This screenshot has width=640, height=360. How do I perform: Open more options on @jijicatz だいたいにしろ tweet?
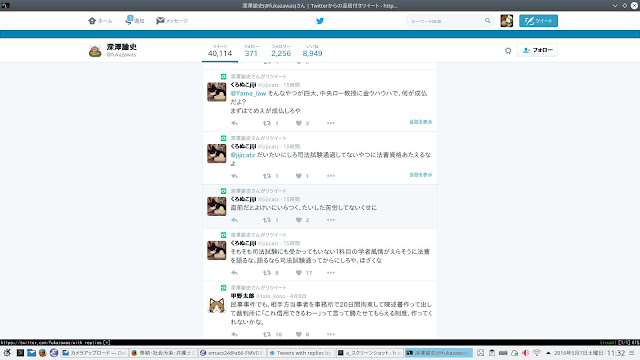[331, 176]
